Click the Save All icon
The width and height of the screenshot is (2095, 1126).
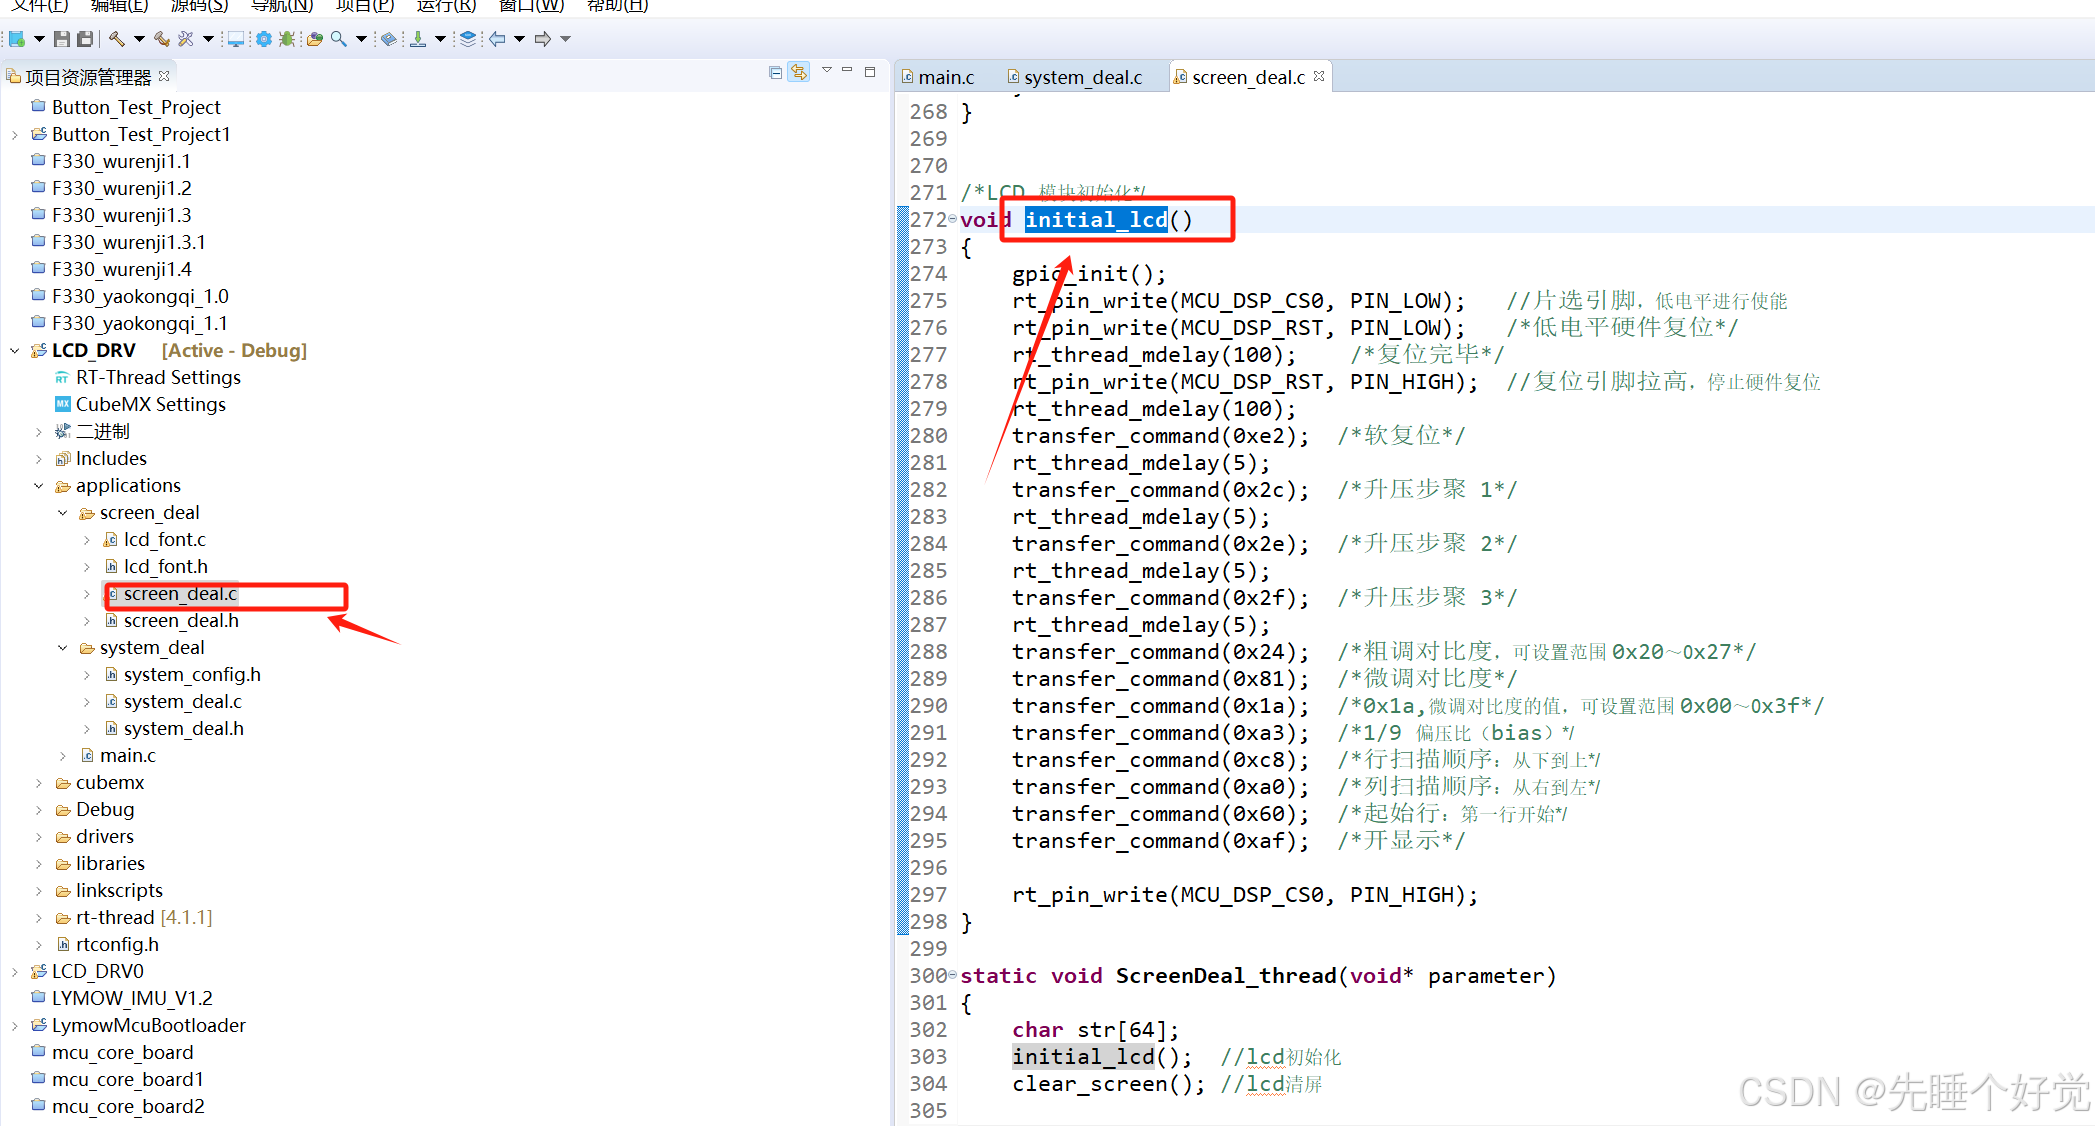(85, 39)
